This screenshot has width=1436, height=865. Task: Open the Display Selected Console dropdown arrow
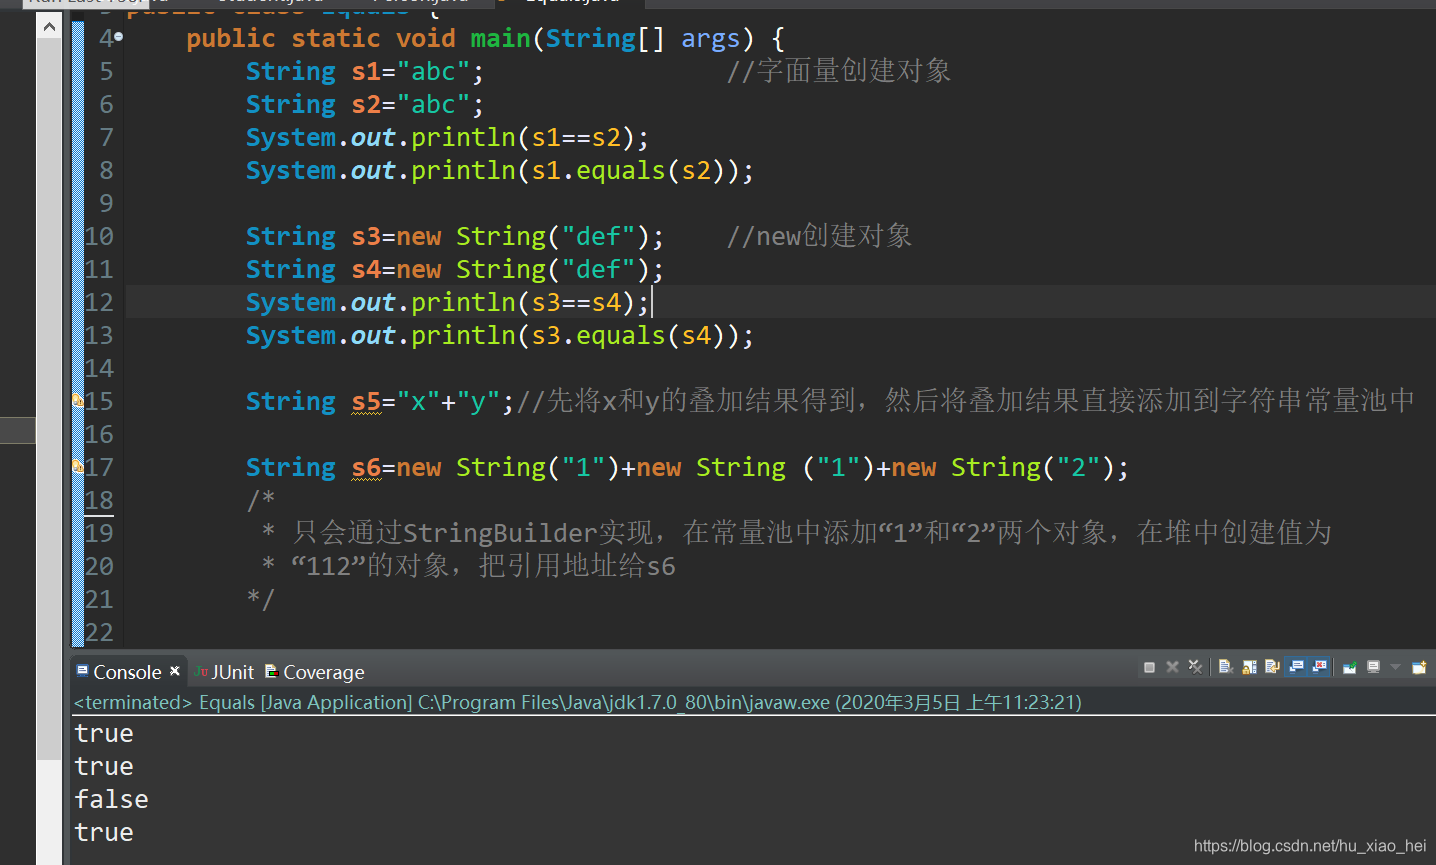(1395, 667)
